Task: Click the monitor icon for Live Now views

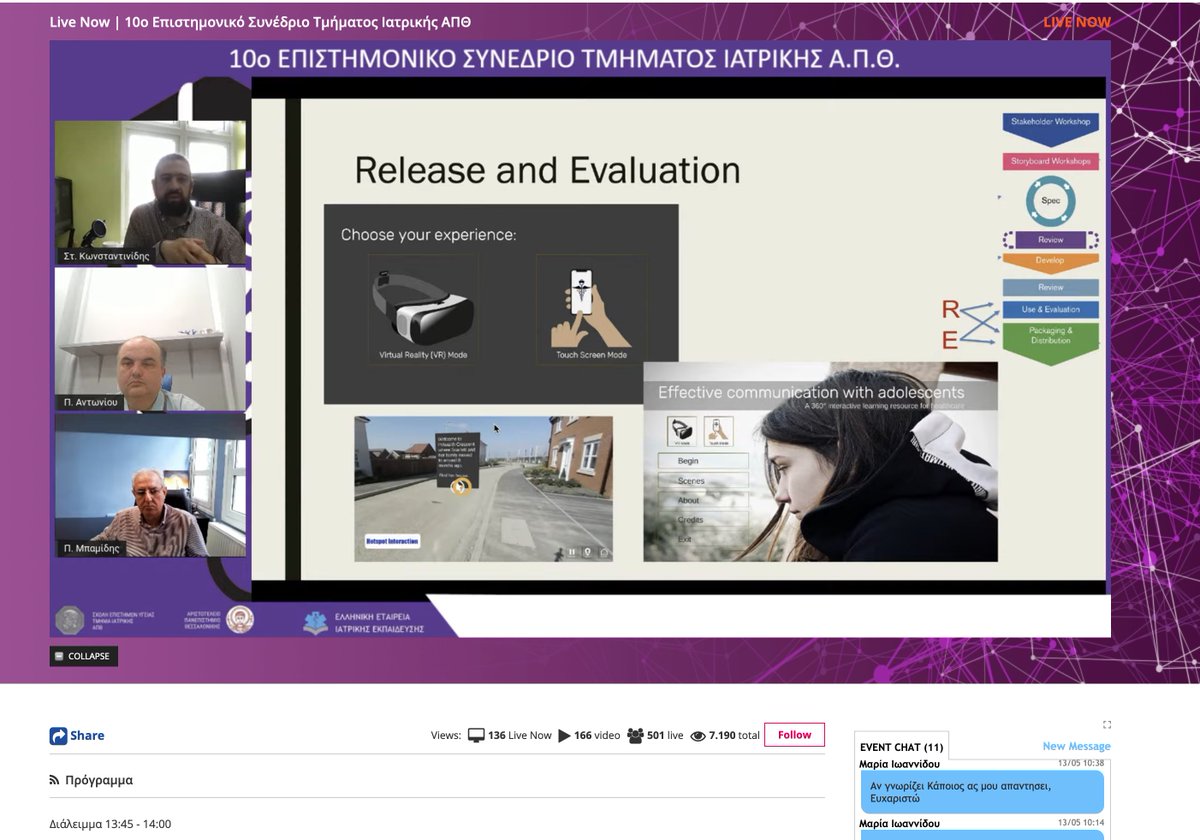Action: click(x=476, y=736)
